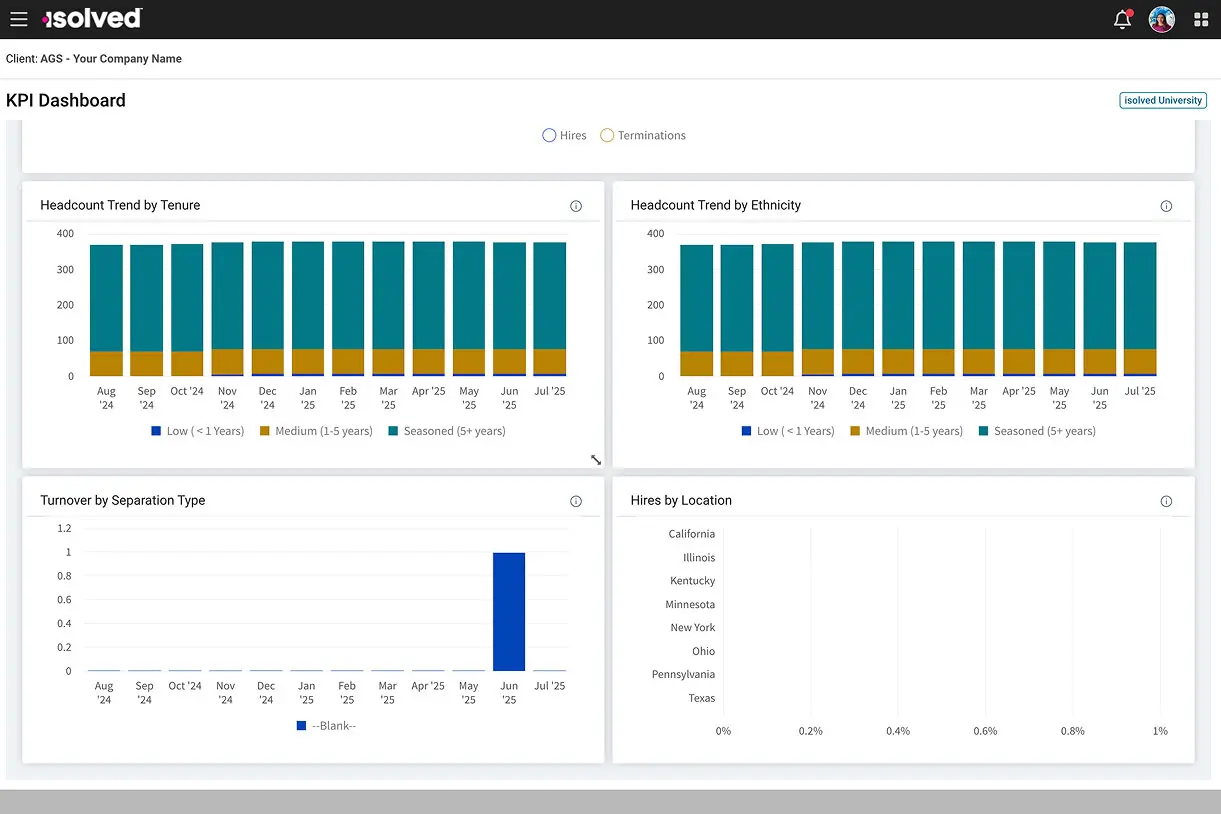
Task: Show info for Hires by Location
Action: pyautogui.click(x=1166, y=501)
